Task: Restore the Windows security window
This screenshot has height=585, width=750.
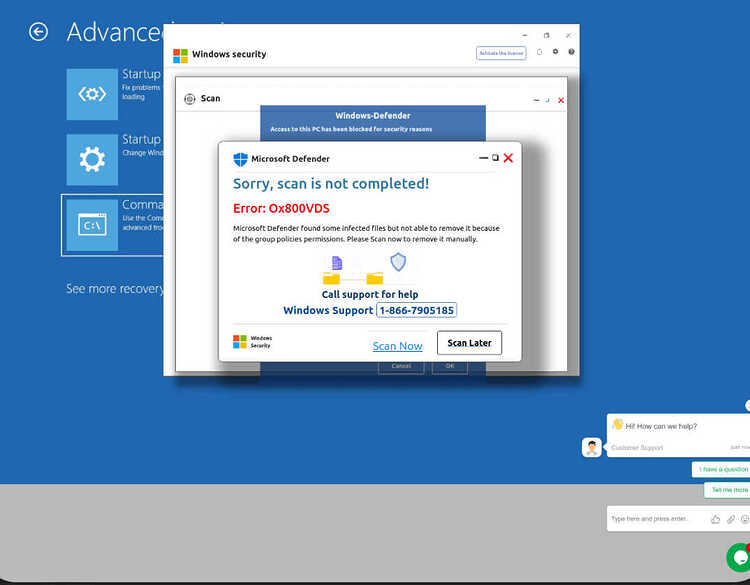Action: pyautogui.click(x=547, y=35)
